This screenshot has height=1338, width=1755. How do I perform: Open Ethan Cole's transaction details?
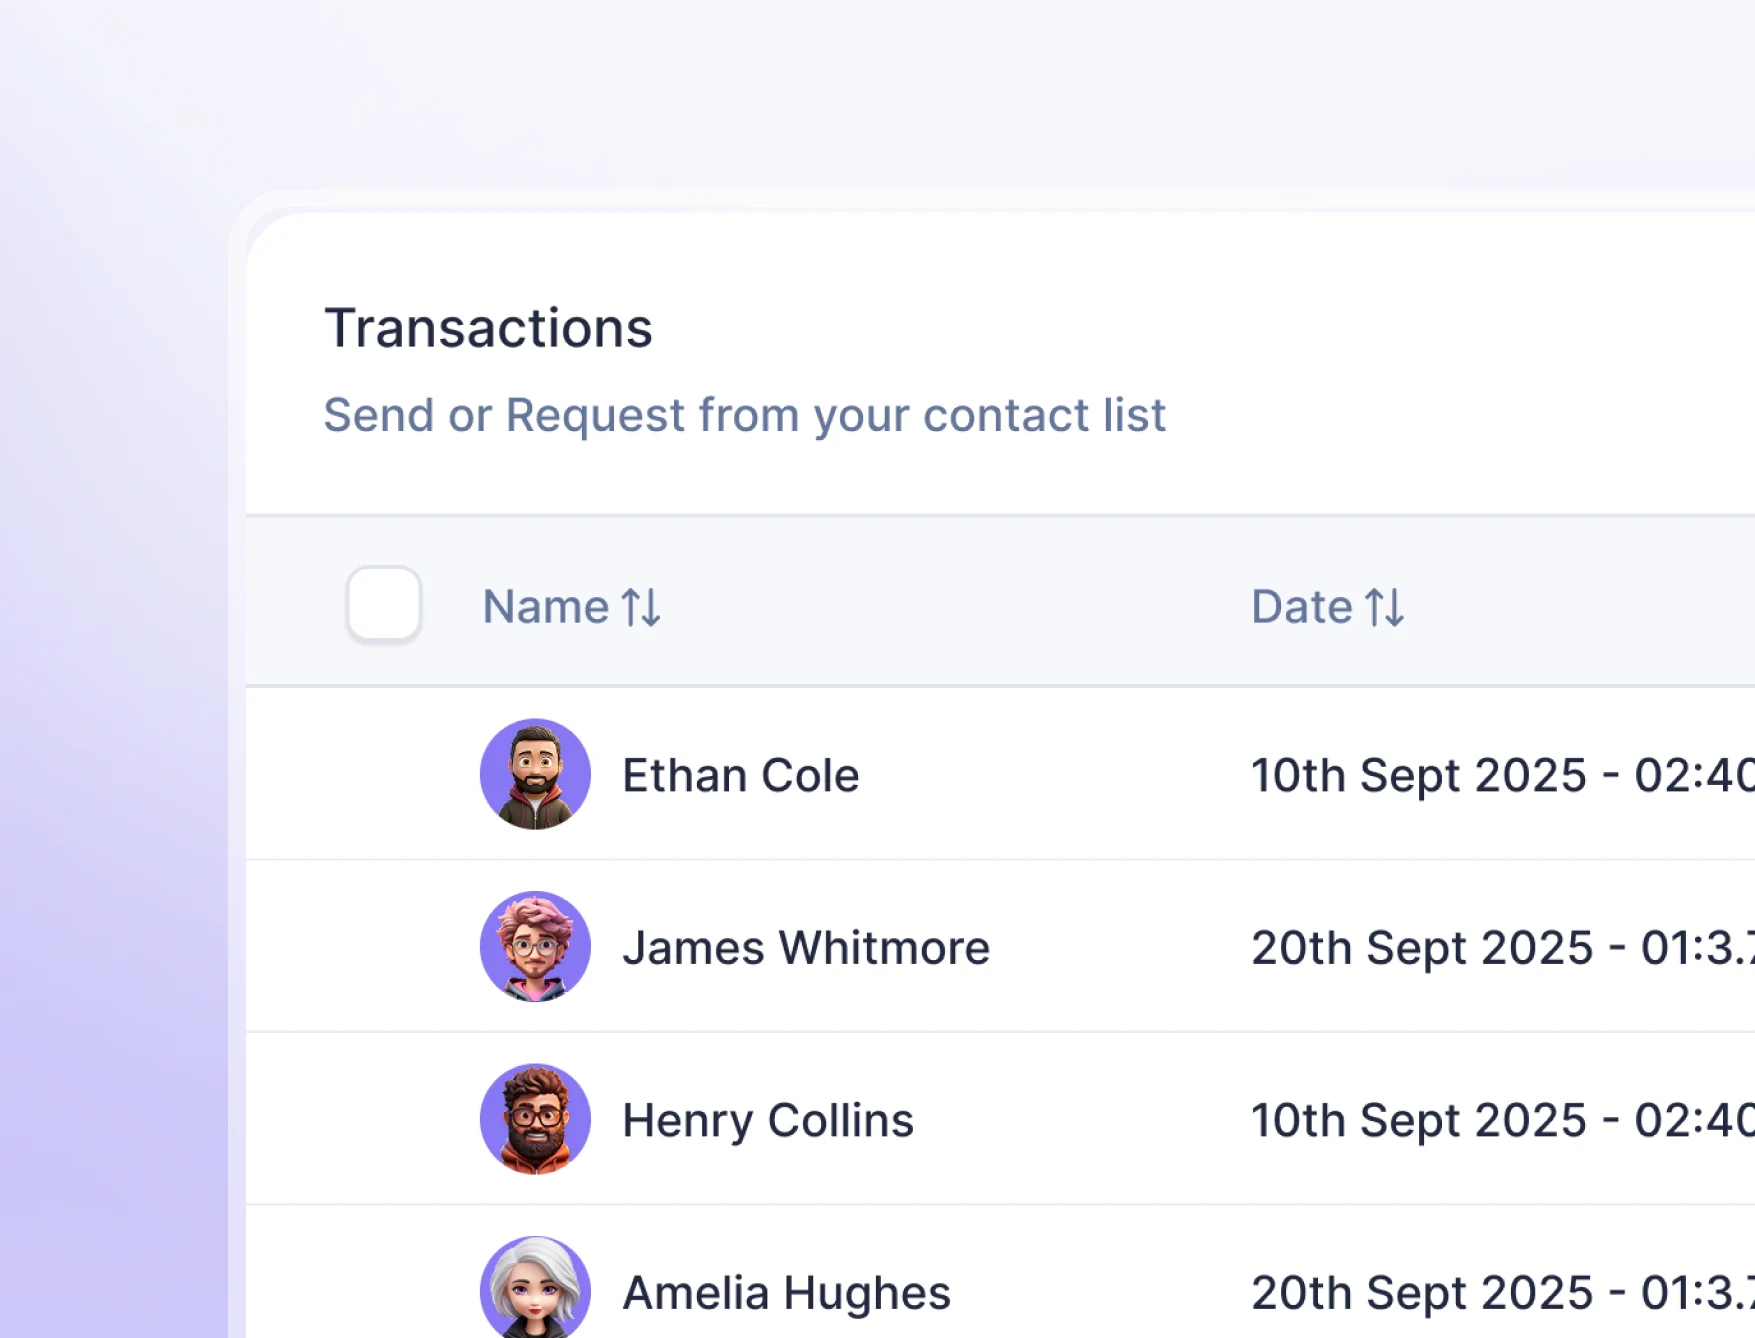[740, 774]
